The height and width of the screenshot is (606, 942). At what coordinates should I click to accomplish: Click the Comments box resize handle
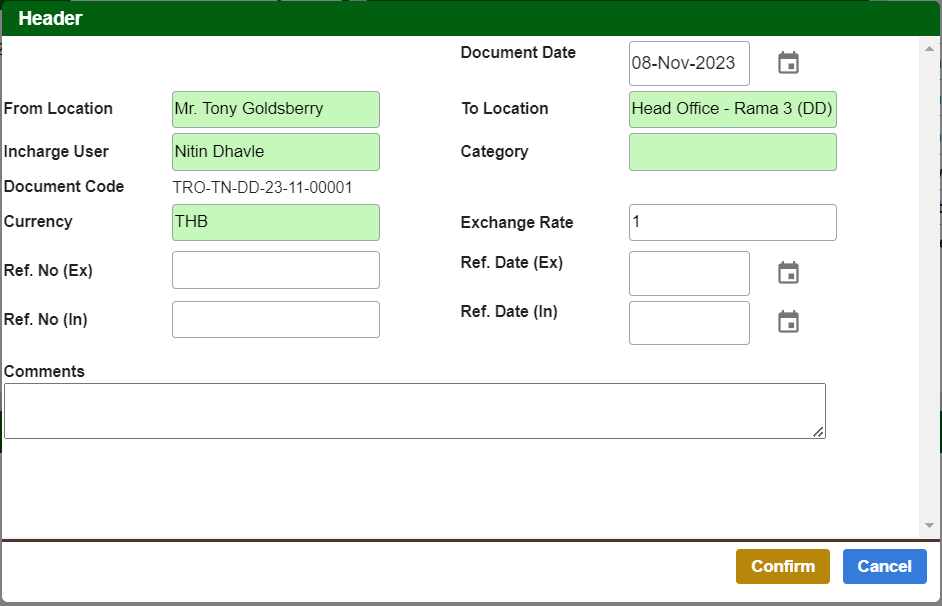819,432
